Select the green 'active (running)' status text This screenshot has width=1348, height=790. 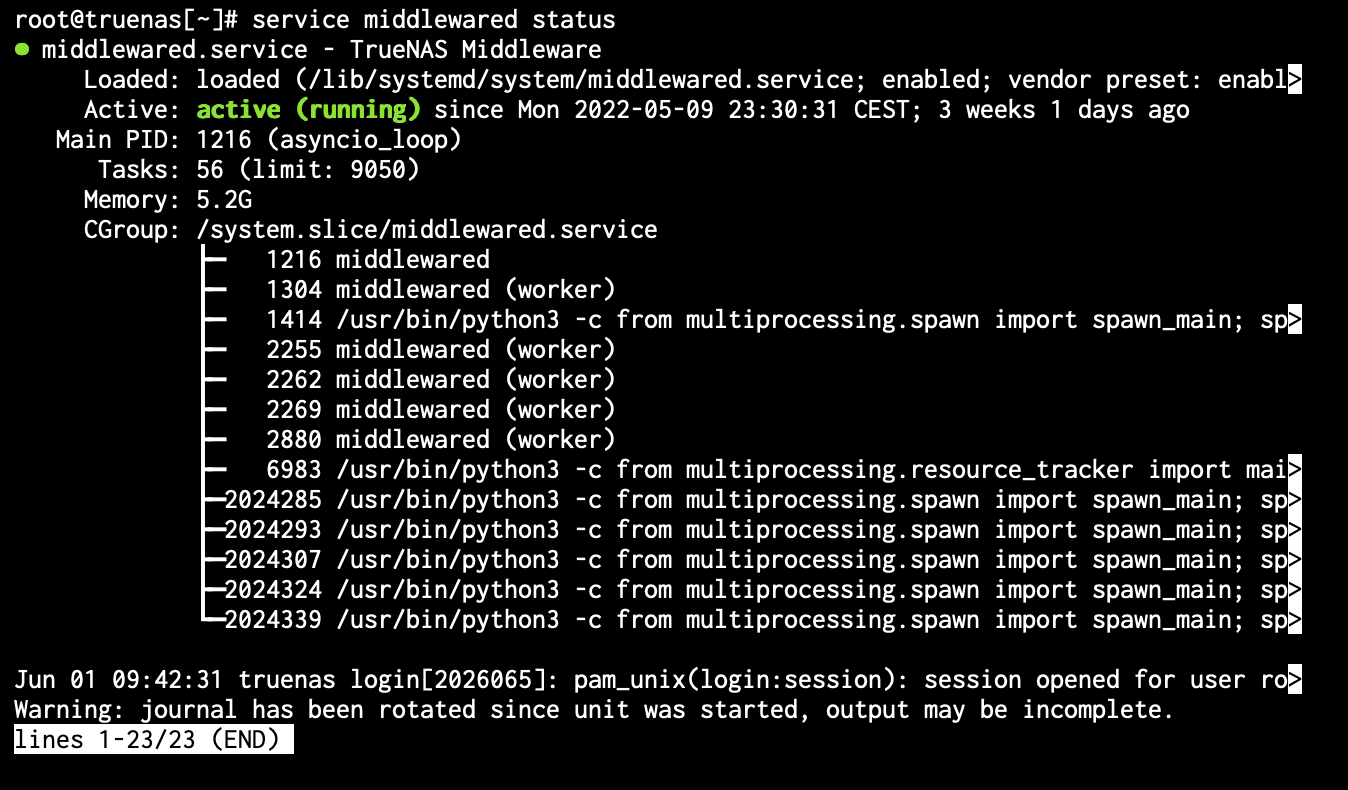pos(309,110)
